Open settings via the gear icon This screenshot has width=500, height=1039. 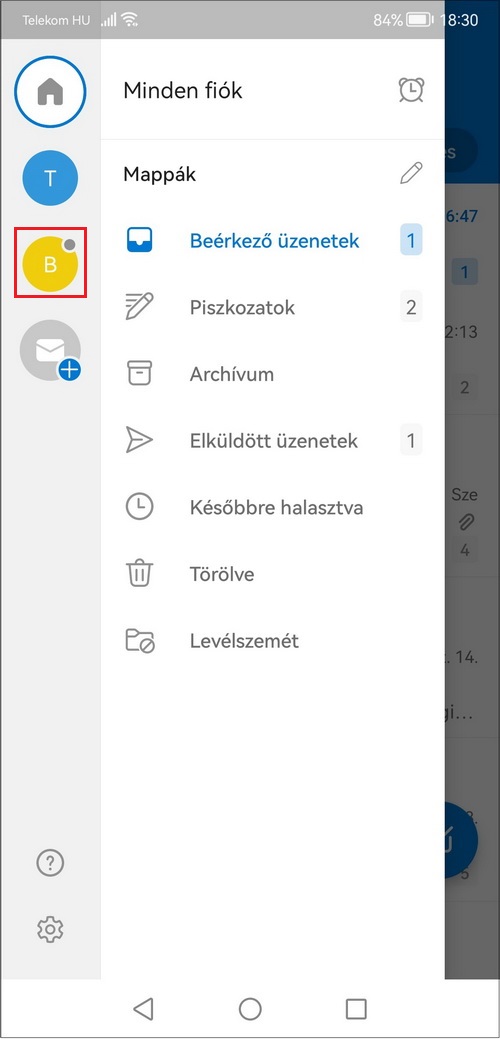[50, 930]
